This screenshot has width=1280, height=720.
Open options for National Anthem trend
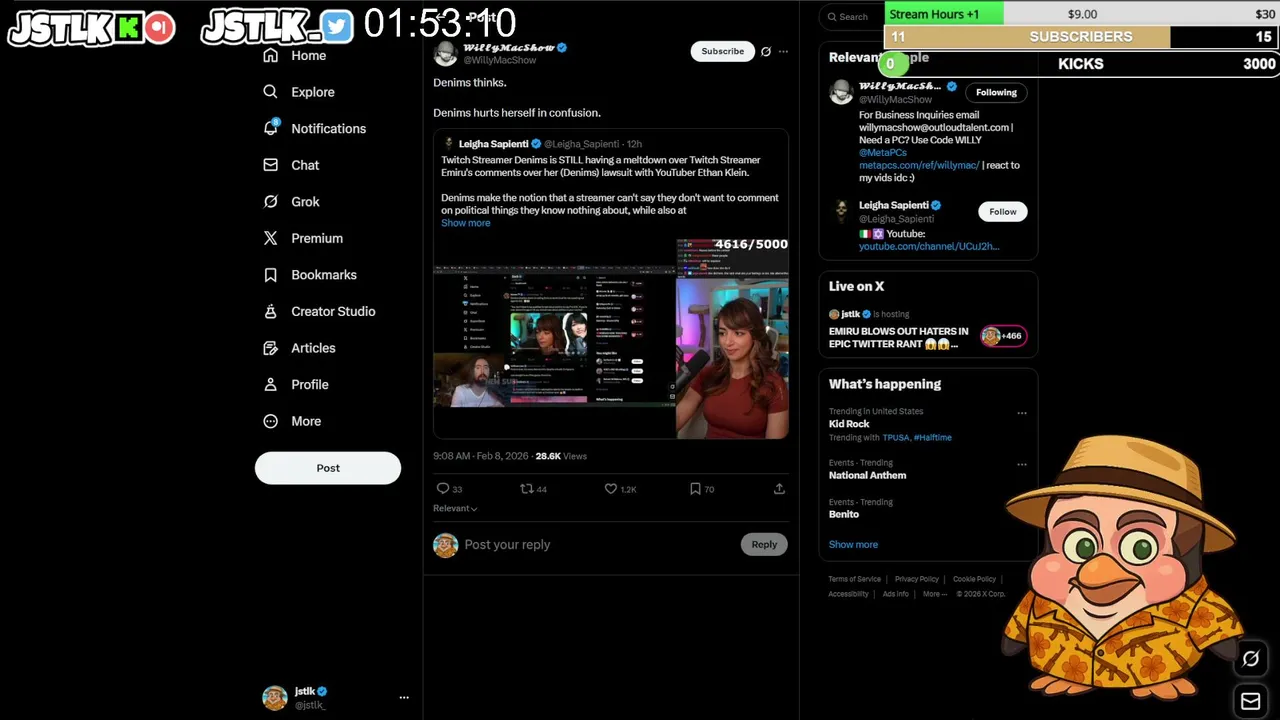tap(1022, 464)
